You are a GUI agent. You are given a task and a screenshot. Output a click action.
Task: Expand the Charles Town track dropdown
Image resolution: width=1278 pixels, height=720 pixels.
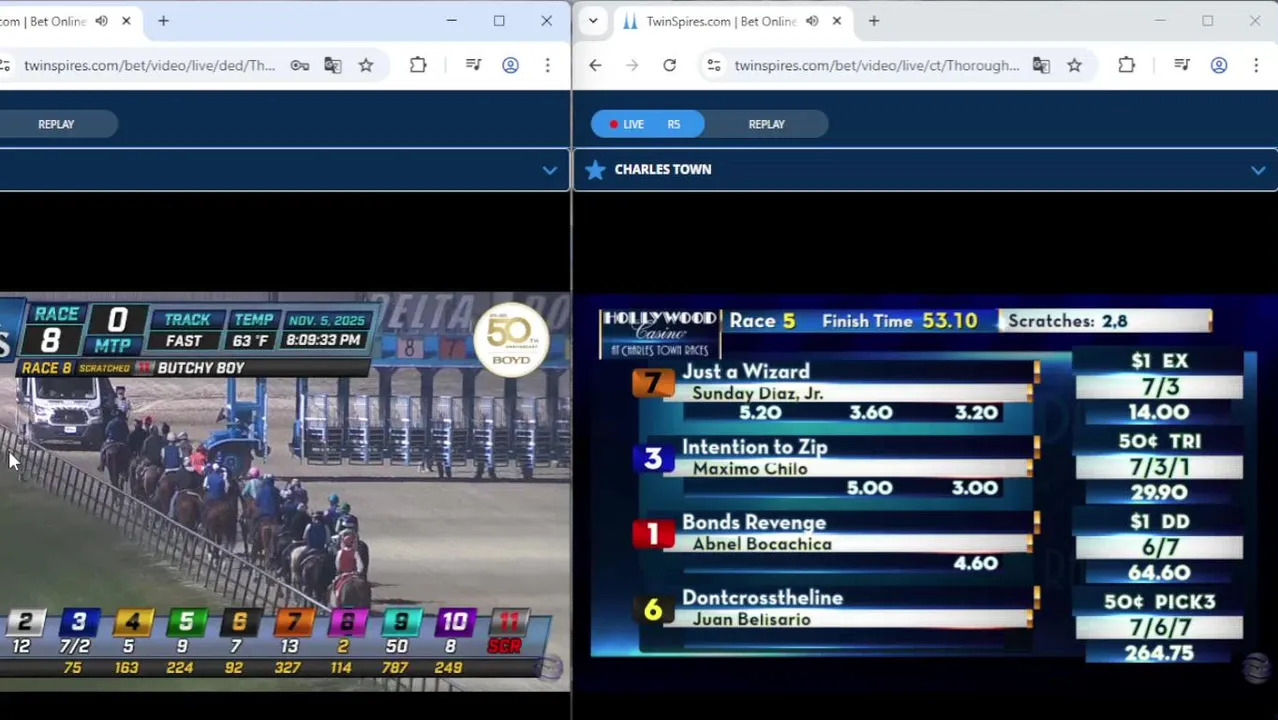[x=1258, y=170]
